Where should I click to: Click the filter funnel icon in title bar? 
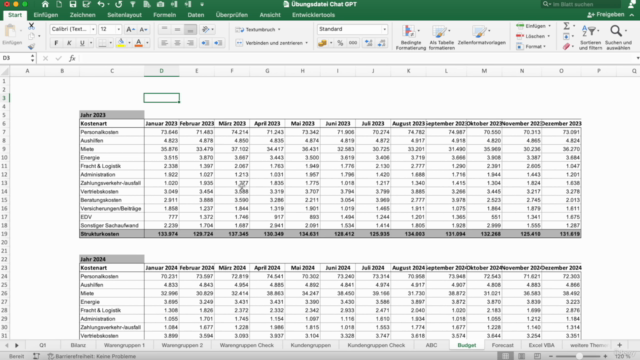click(x=133, y=4)
